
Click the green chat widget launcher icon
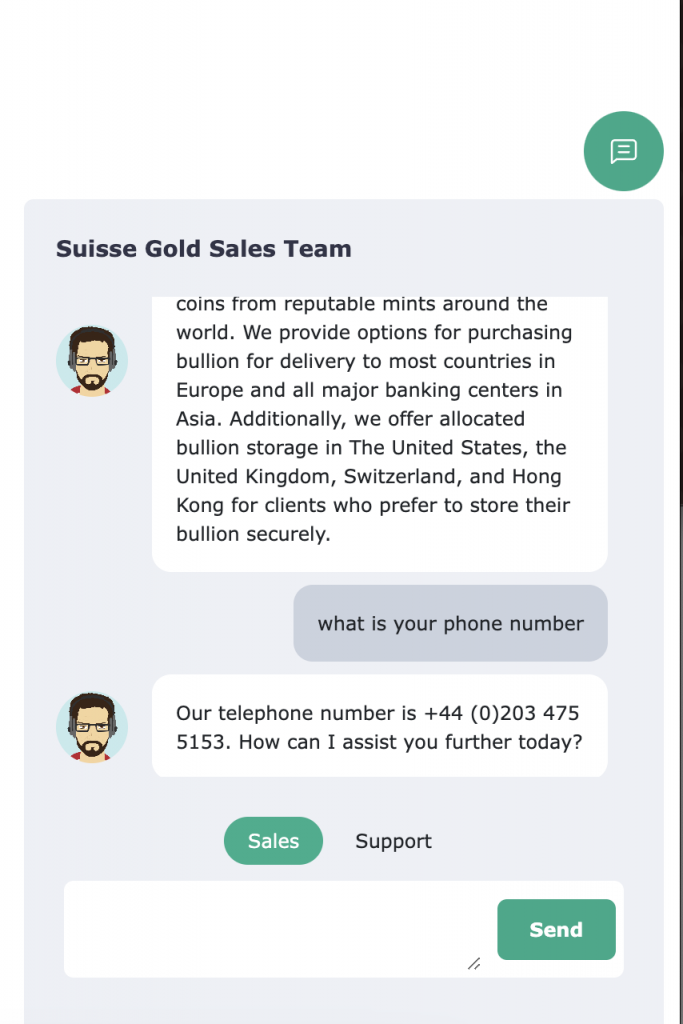click(x=624, y=151)
